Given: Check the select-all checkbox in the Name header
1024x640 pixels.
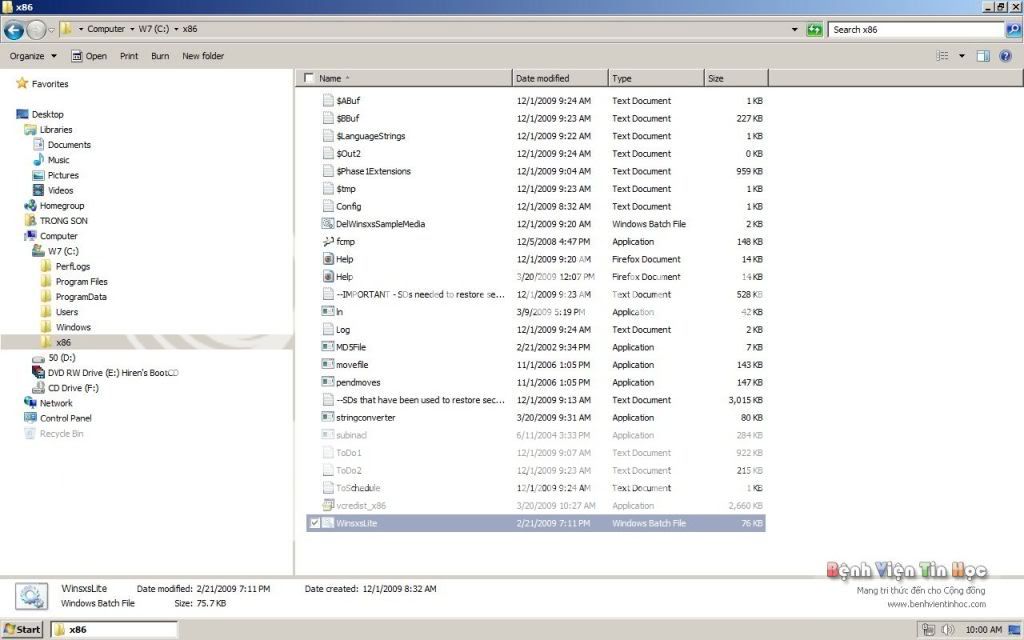Looking at the screenshot, I should (309, 77).
